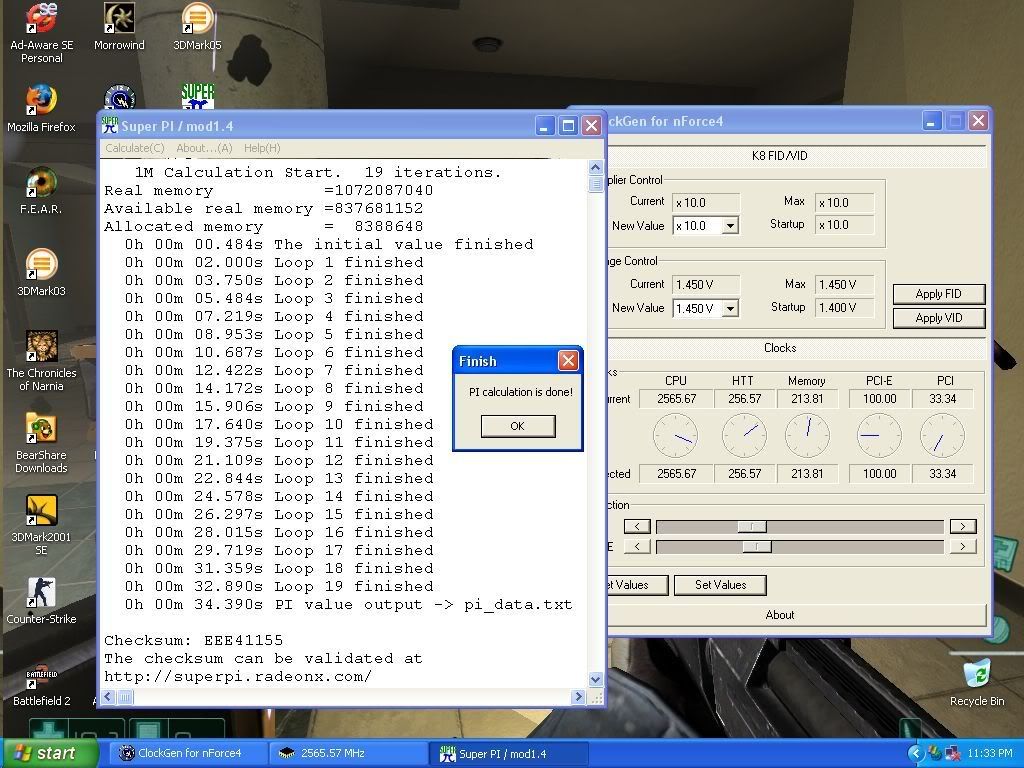The width and height of the screenshot is (1024, 768).
Task: Launch the Counter-Strike desktop shortcut
Action: [x=41, y=593]
